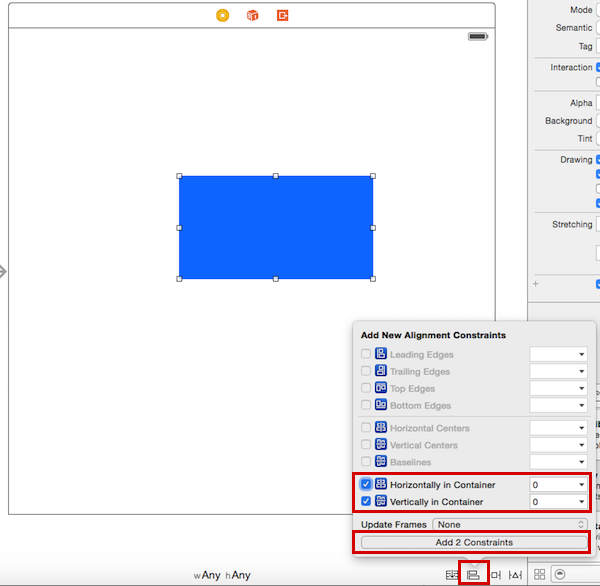Click the circular library icon at bottom right
Image resolution: width=600 pixels, height=586 pixels.
(559, 574)
